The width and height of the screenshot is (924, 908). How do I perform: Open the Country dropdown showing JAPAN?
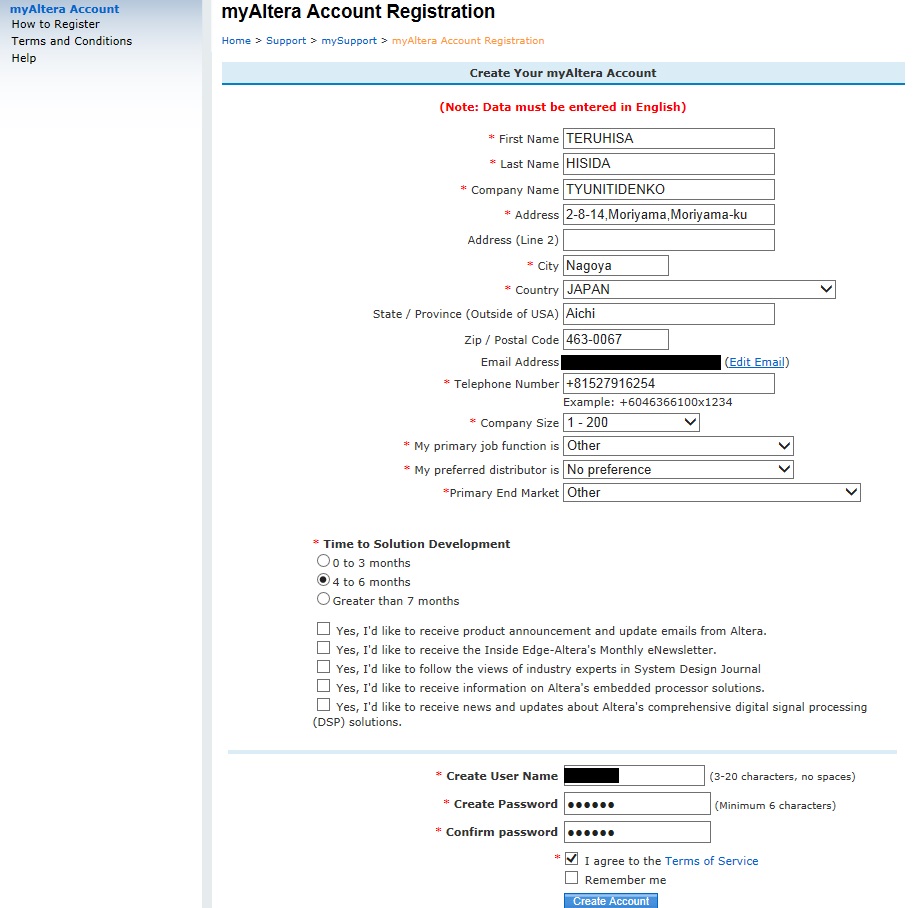tap(699, 289)
